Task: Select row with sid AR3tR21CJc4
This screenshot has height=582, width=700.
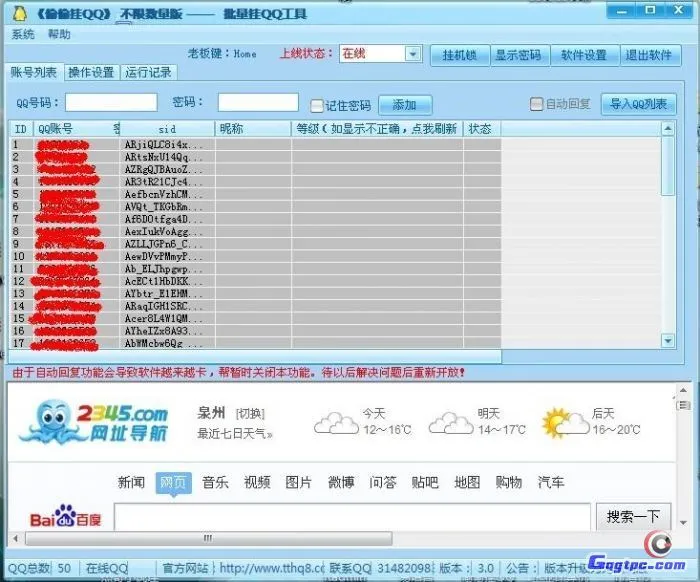Action: 255,182
